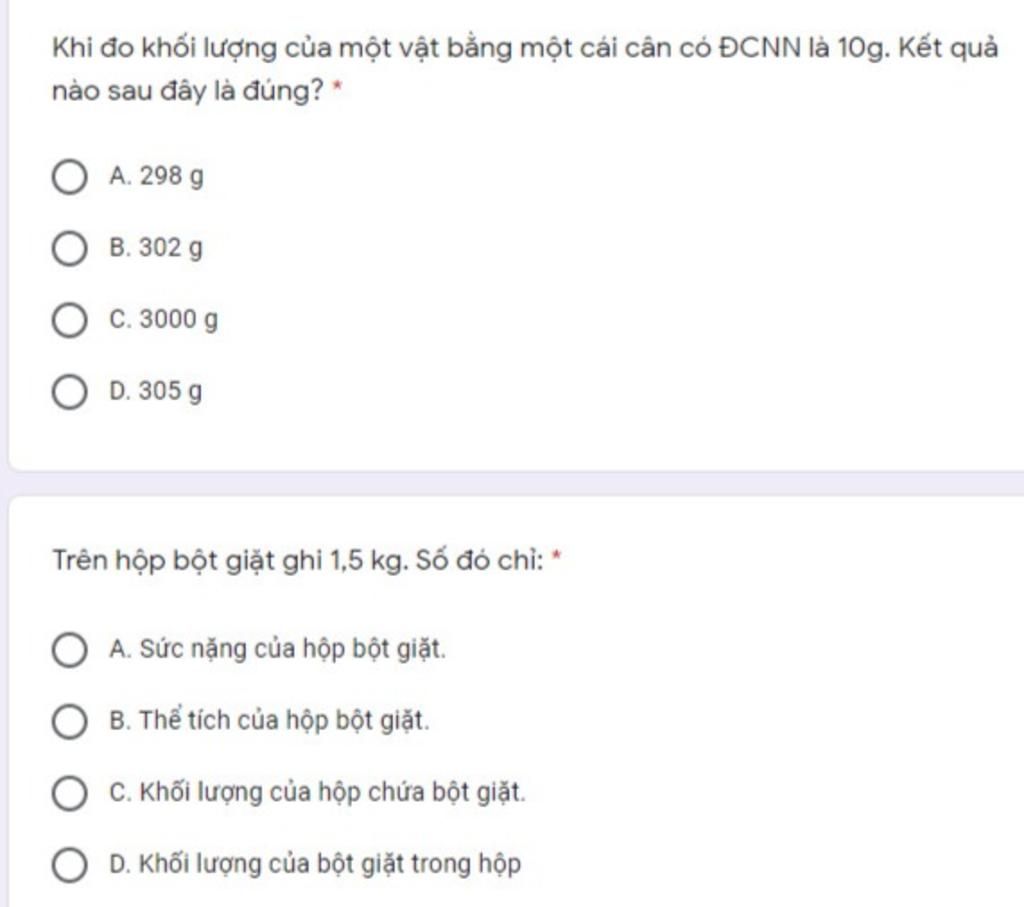Click the '305 g' answer label
This screenshot has height=907, width=1024.
(x=170, y=392)
